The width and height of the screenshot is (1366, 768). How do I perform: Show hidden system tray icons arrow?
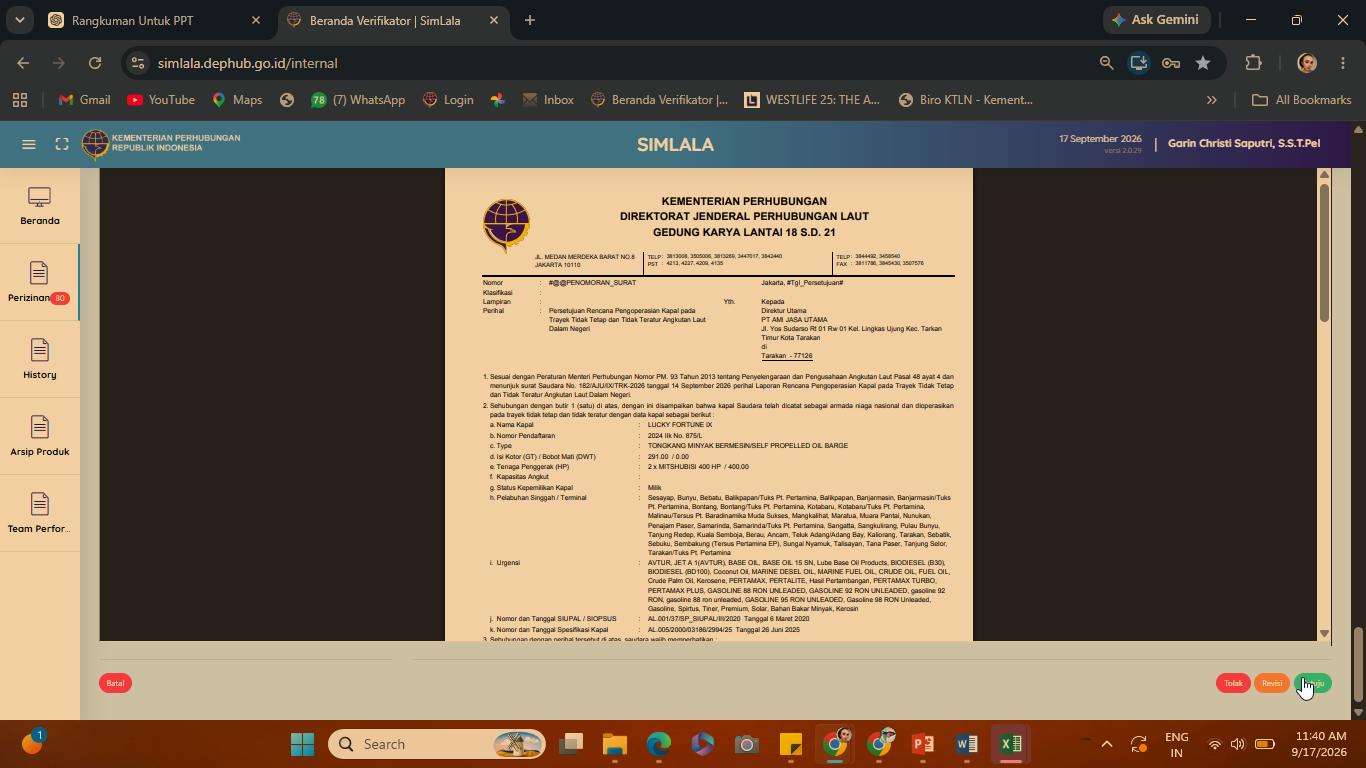point(1106,744)
